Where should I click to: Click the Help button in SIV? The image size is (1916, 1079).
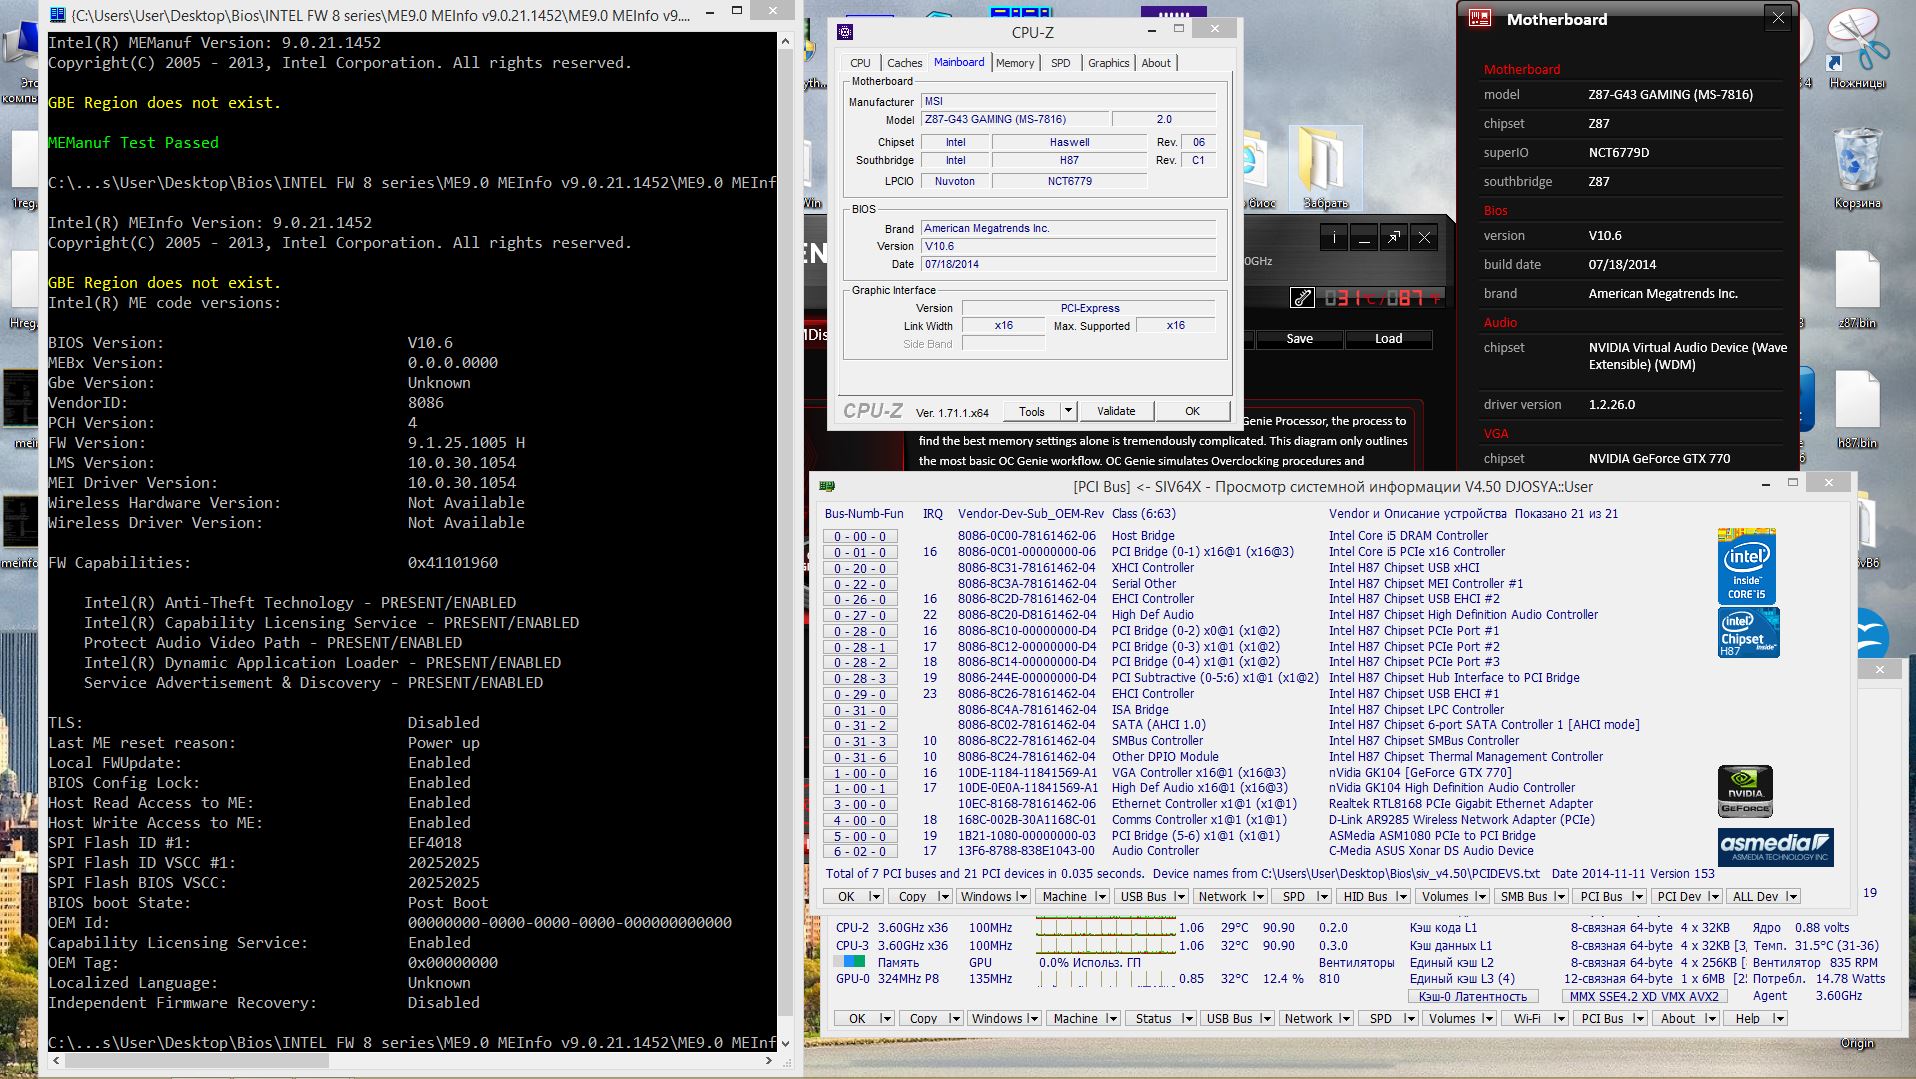point(1747,1018)
